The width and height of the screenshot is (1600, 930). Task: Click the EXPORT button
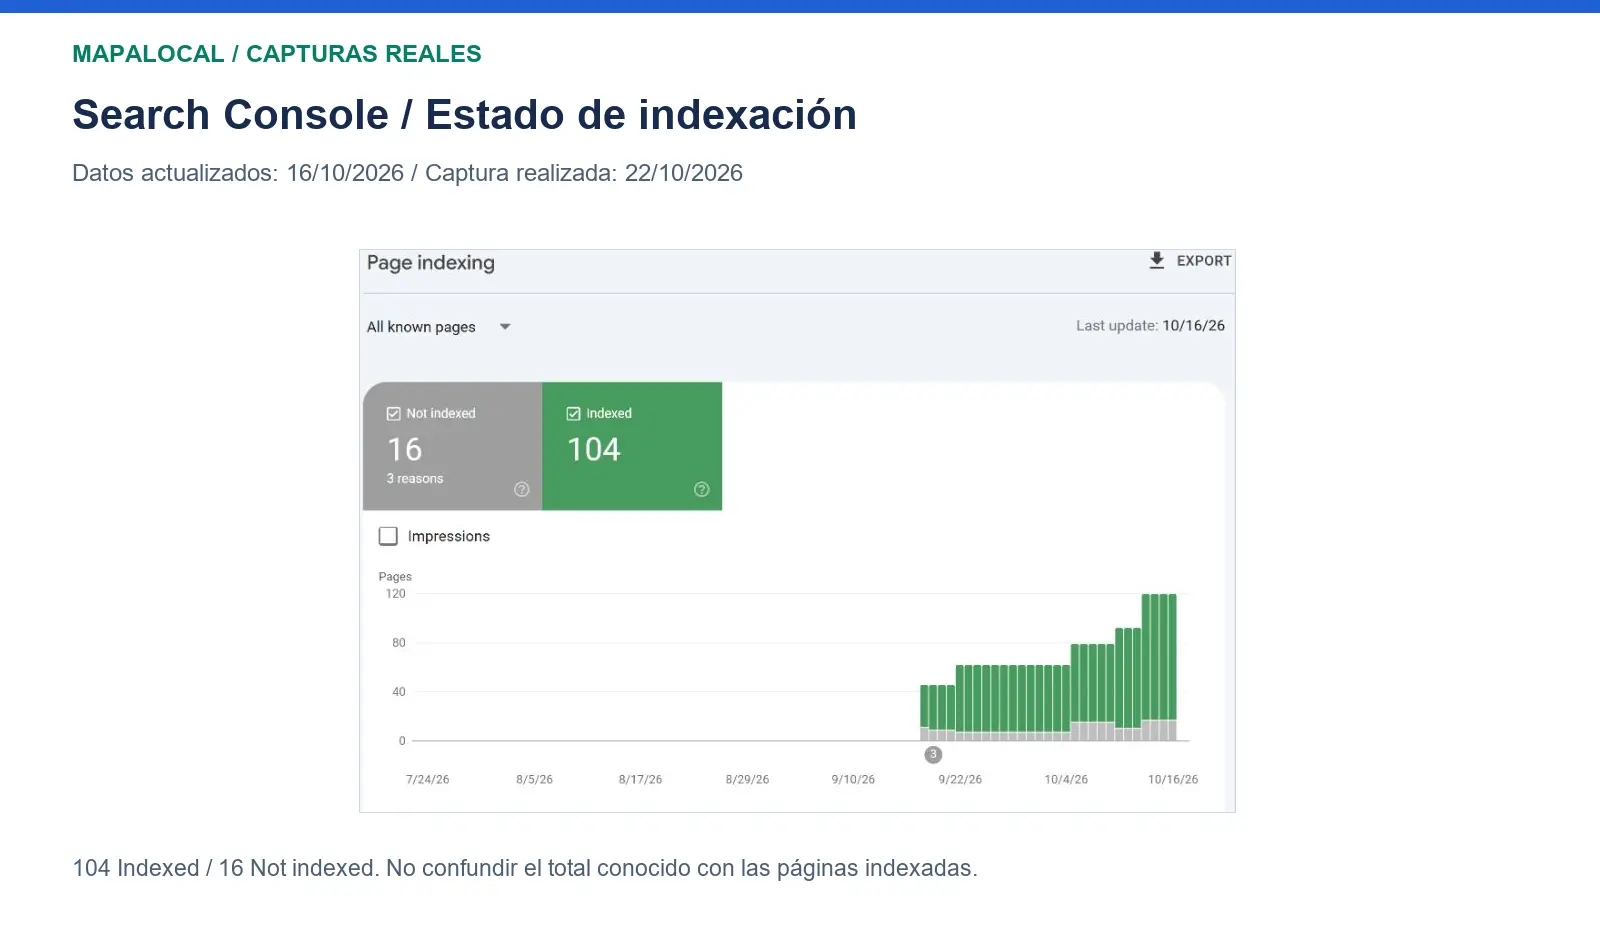point(1190,261)
